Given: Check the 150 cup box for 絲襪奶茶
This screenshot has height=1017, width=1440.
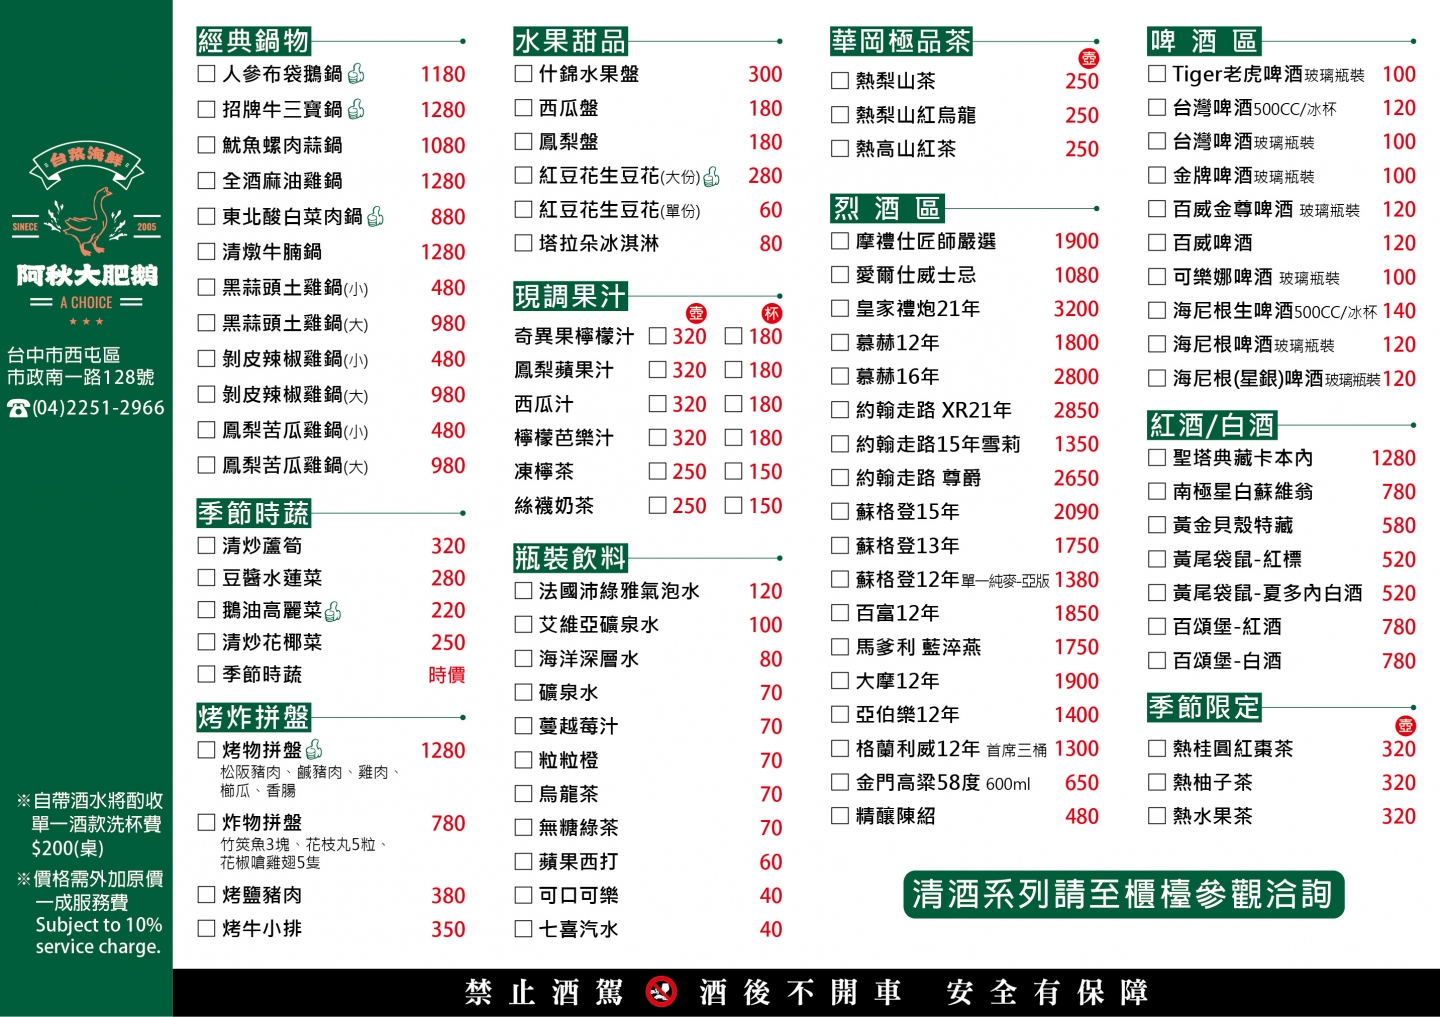Looking at the screenshot, I should tap(734, 505).
